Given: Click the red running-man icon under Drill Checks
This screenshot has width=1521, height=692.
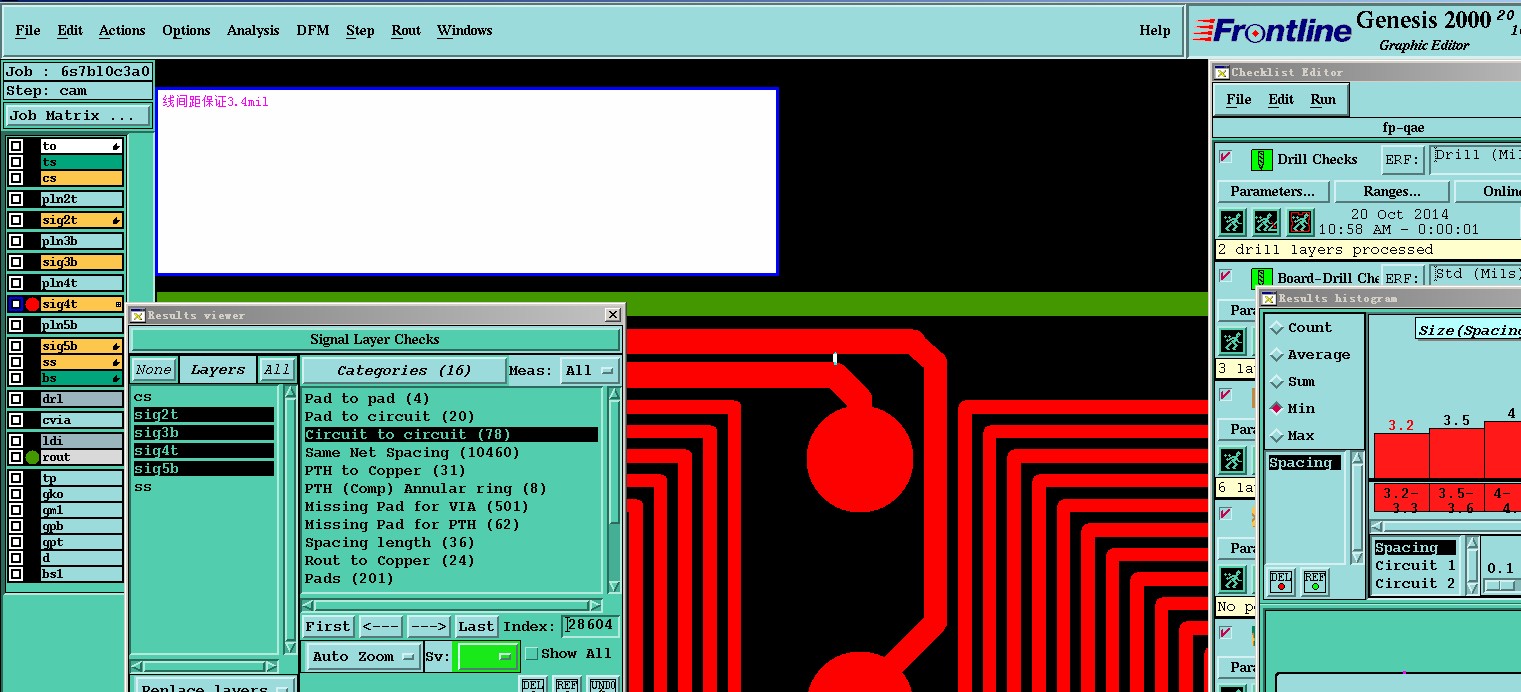Looking at the screenshot, I should (1299, 222).
